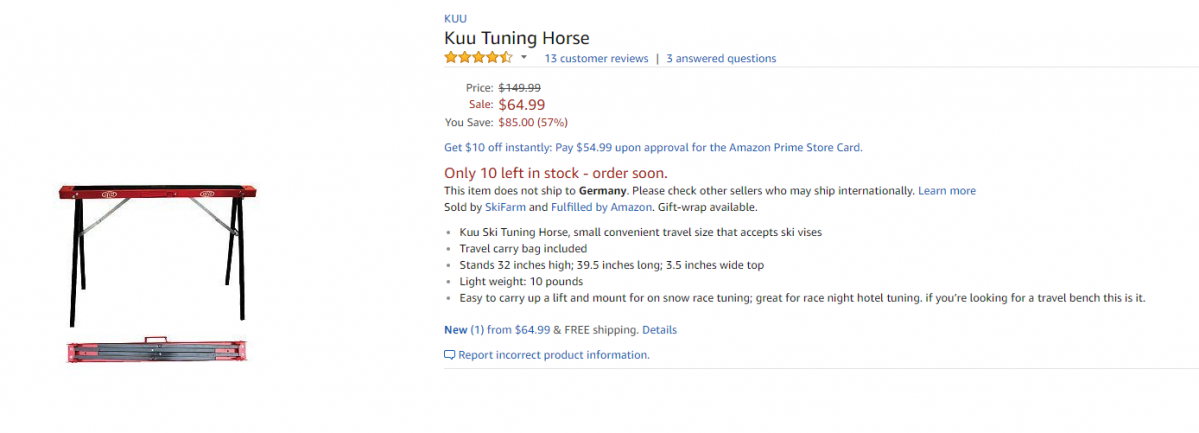Click the speech bubble report icon
Screen dimensions: 1199x433
click(450, 355)
